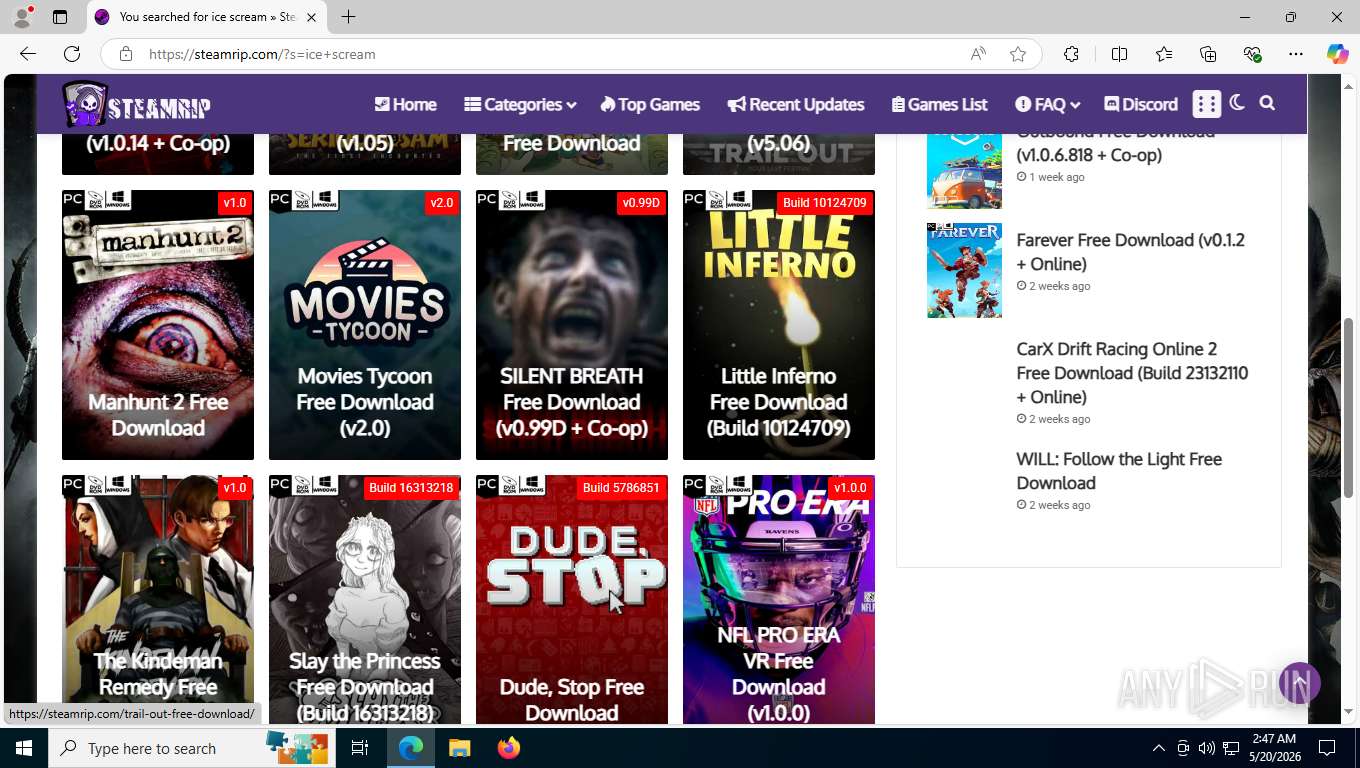
Task: Click the Farever Free Download link
Action: click(x=1130, y=252)
